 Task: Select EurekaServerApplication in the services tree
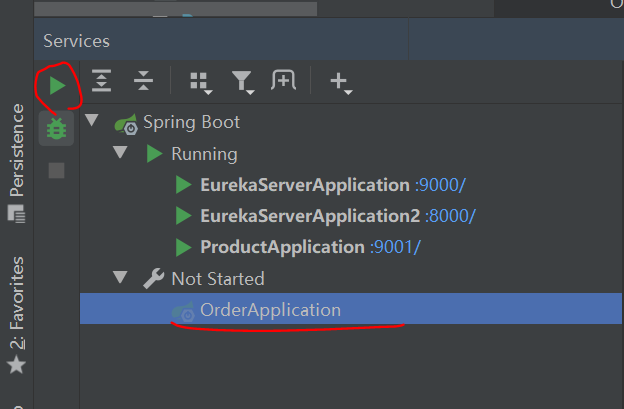[x=305, y=185]
